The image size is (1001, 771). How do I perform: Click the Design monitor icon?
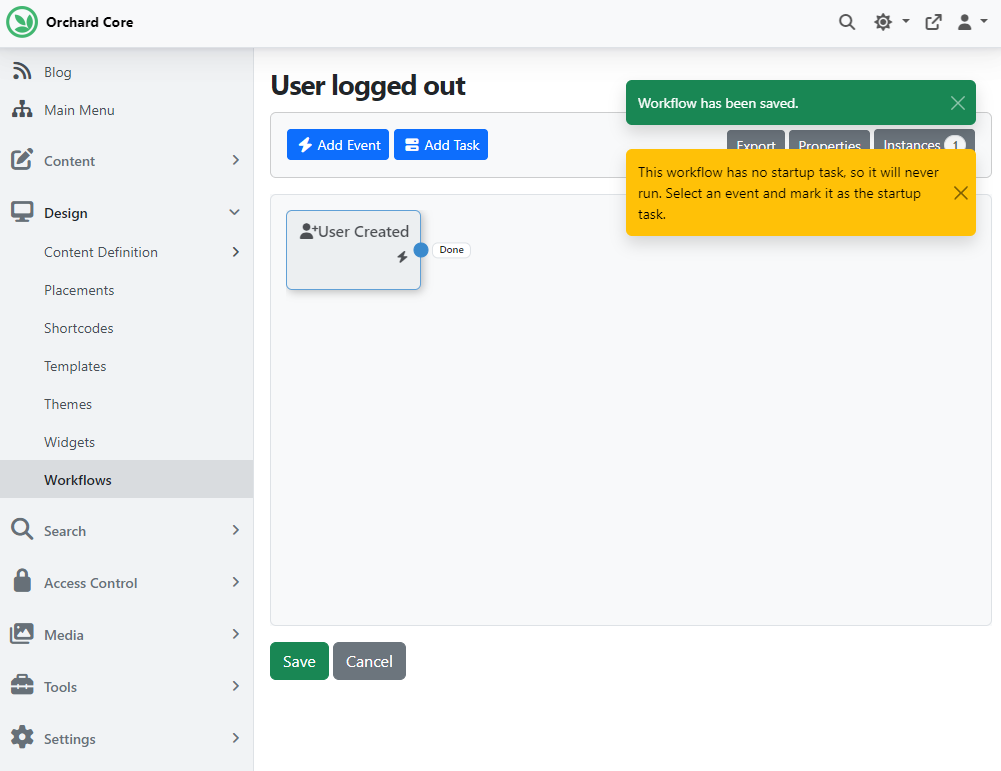(22, 212)
